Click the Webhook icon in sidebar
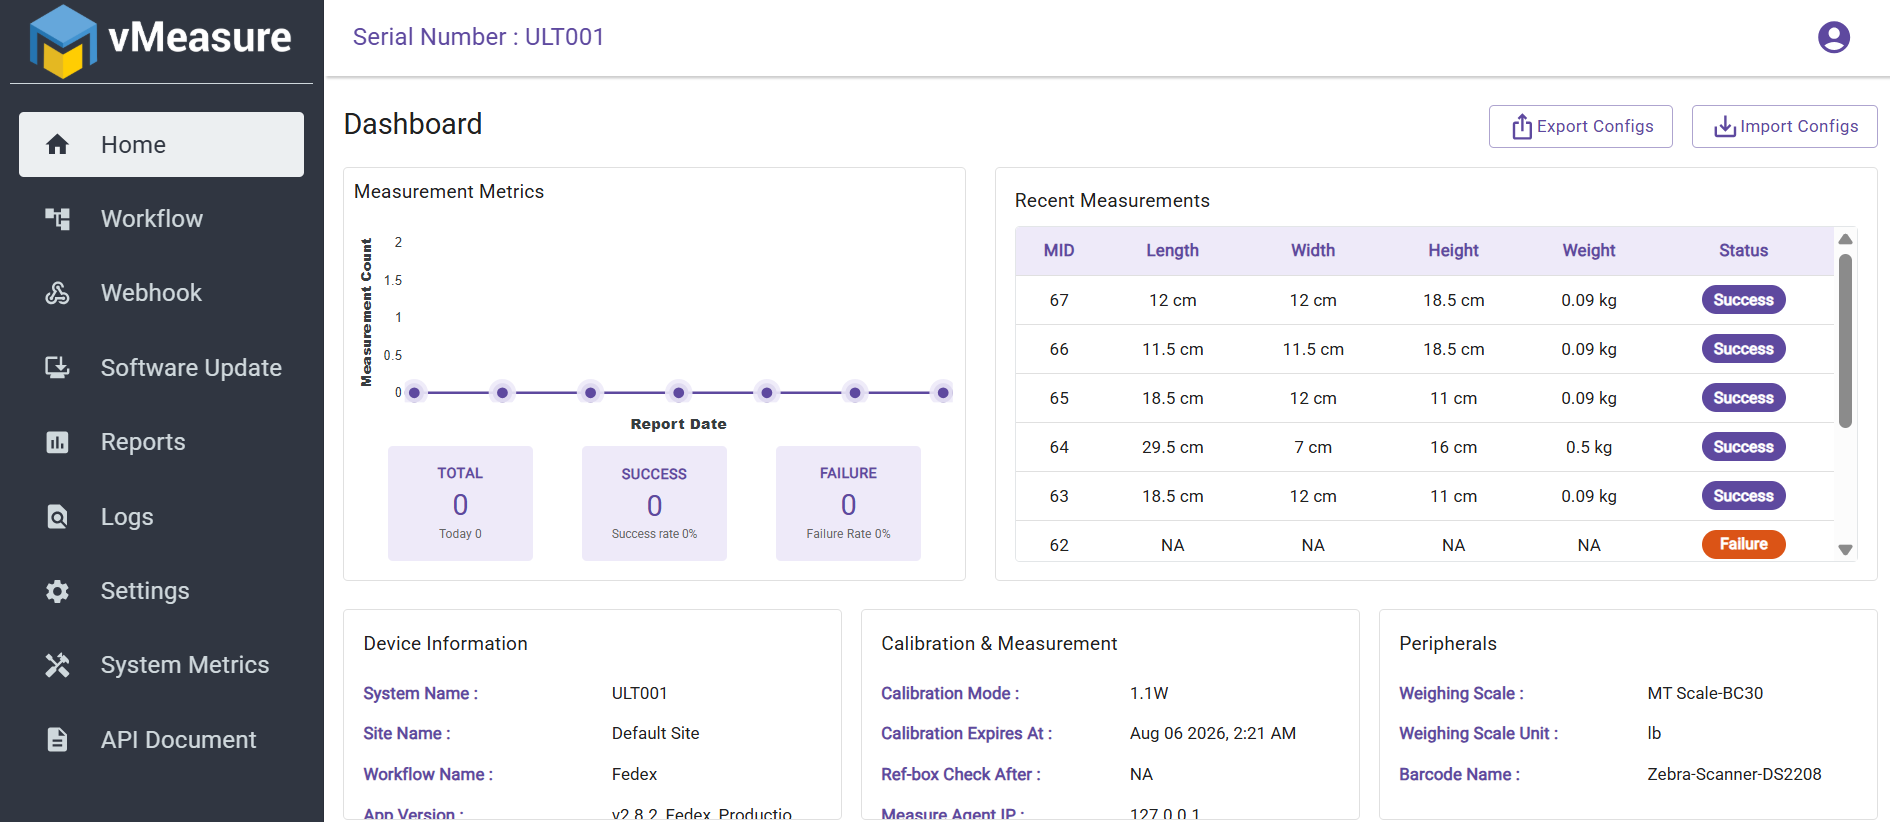 coord(58,293)
